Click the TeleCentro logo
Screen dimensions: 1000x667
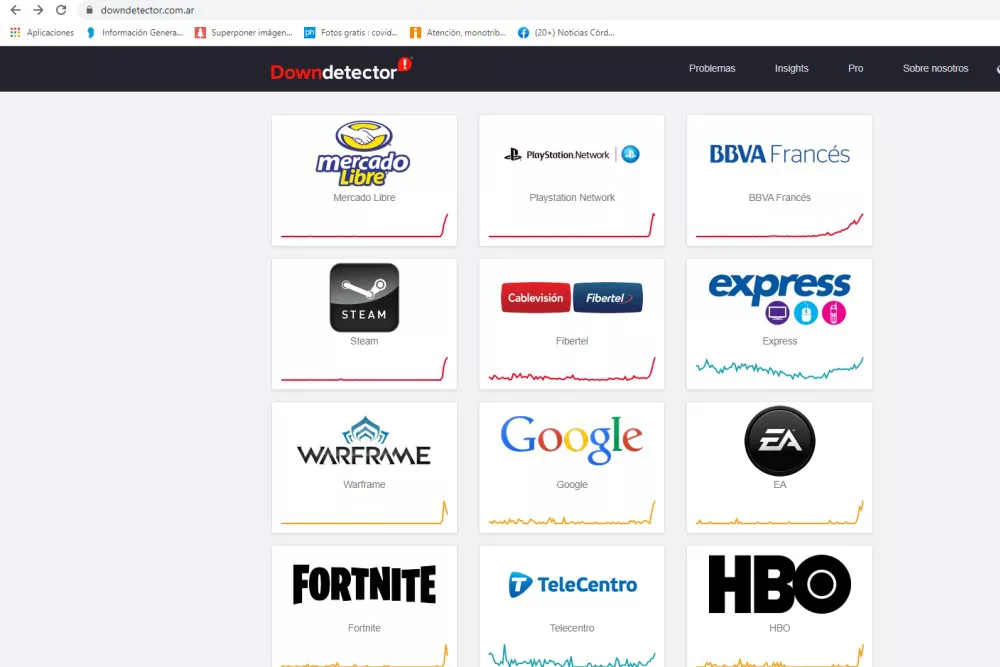pos(572,584)
